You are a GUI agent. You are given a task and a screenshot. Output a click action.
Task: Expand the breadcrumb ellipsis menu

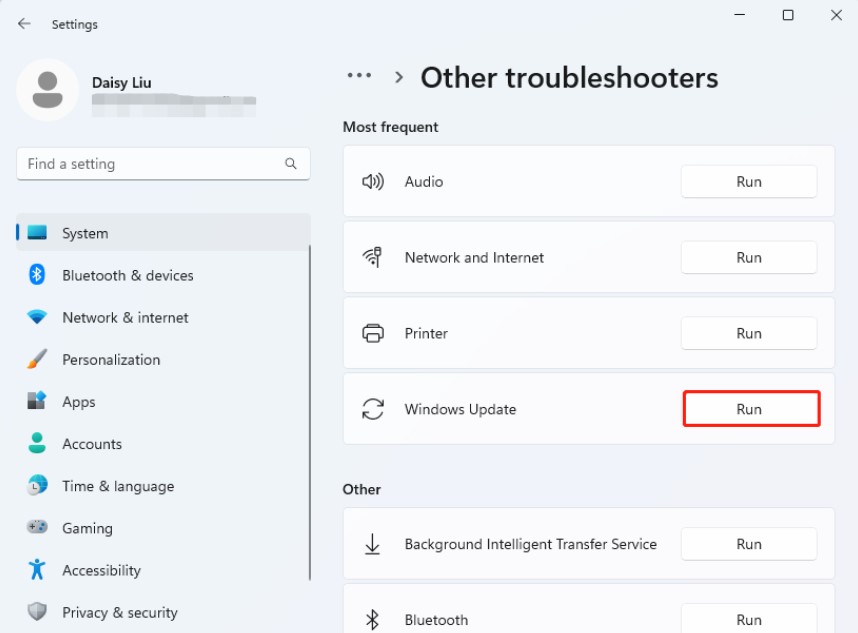359,76
